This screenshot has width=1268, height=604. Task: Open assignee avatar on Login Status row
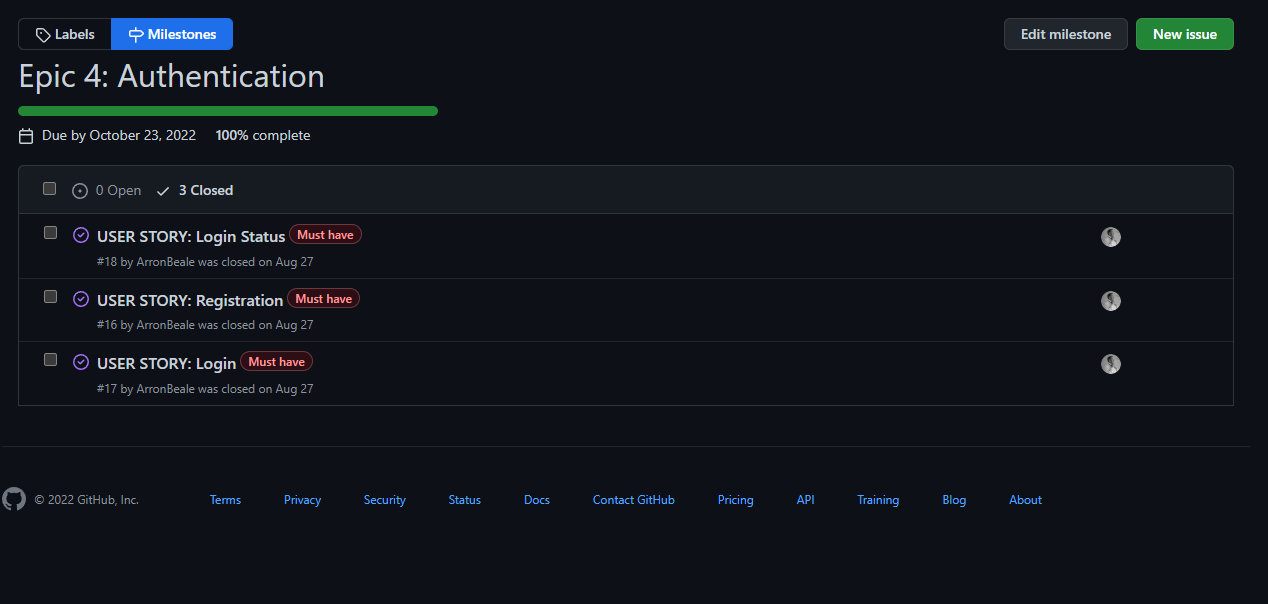tap(1110, 237)
